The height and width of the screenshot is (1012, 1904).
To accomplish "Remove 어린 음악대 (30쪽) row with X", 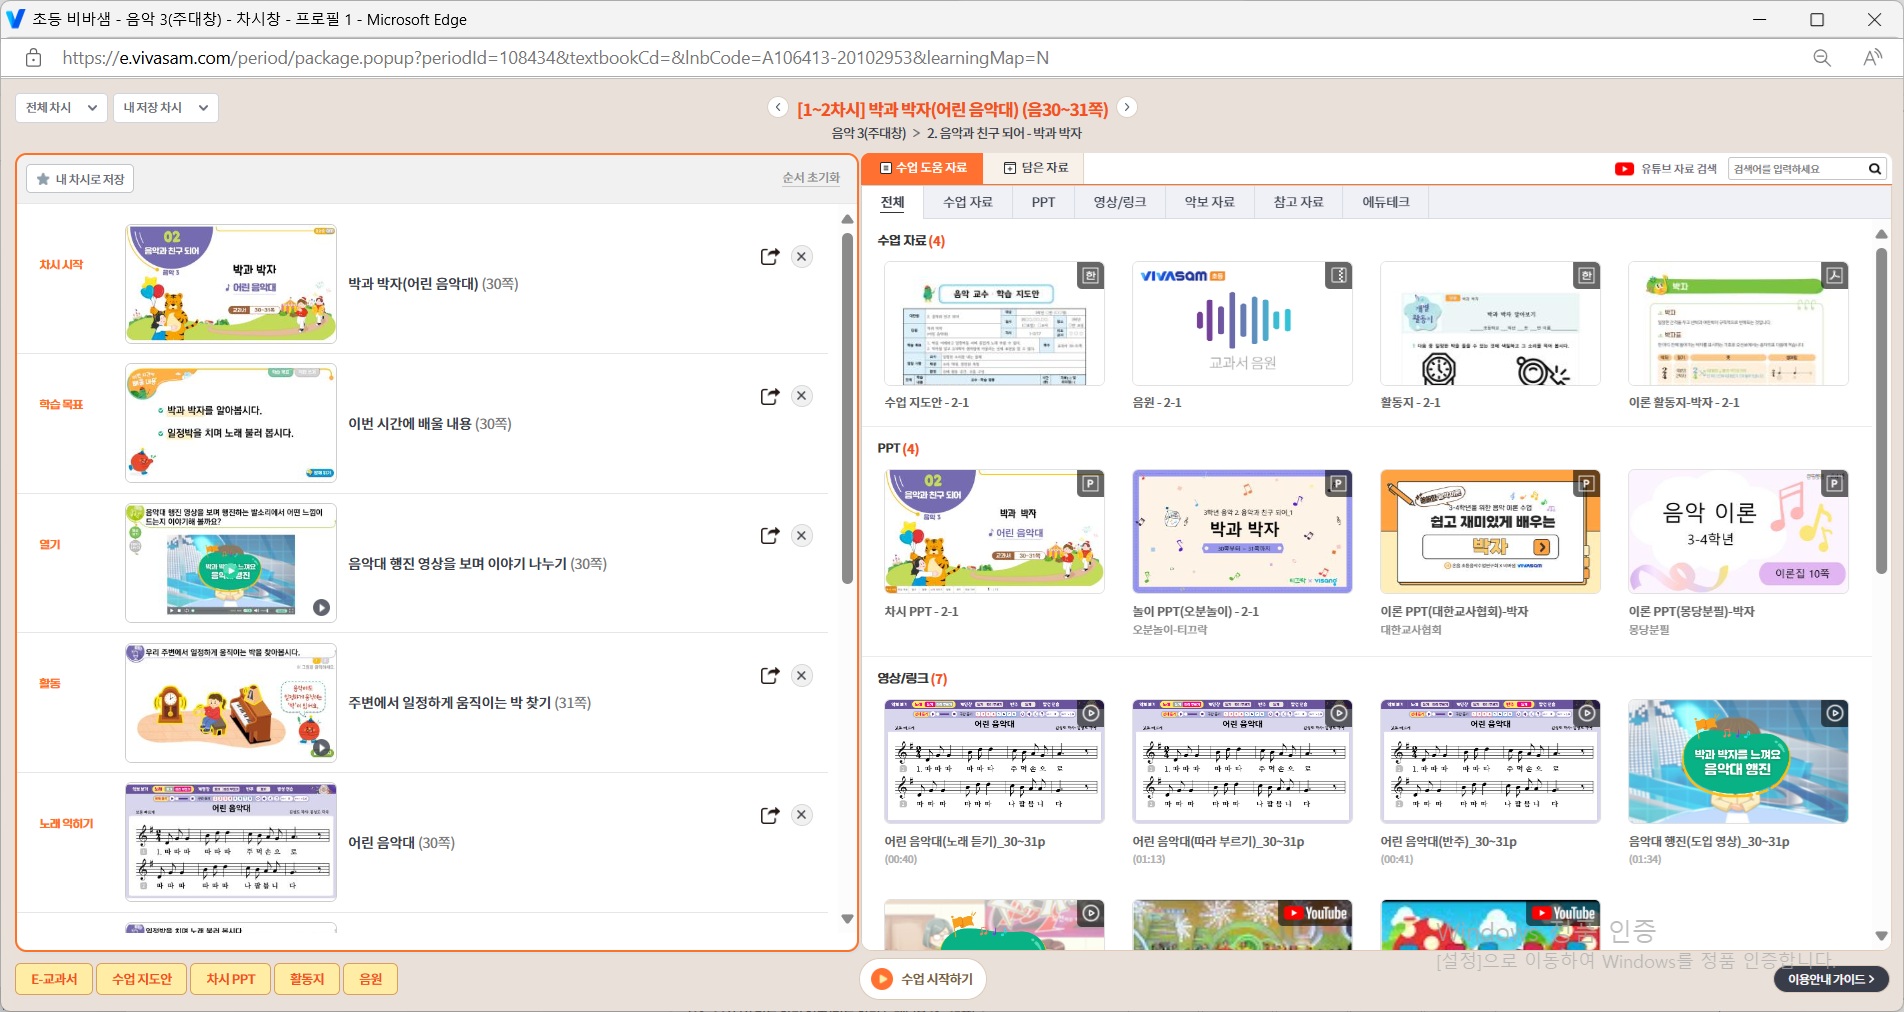I will tap(801, 815).
